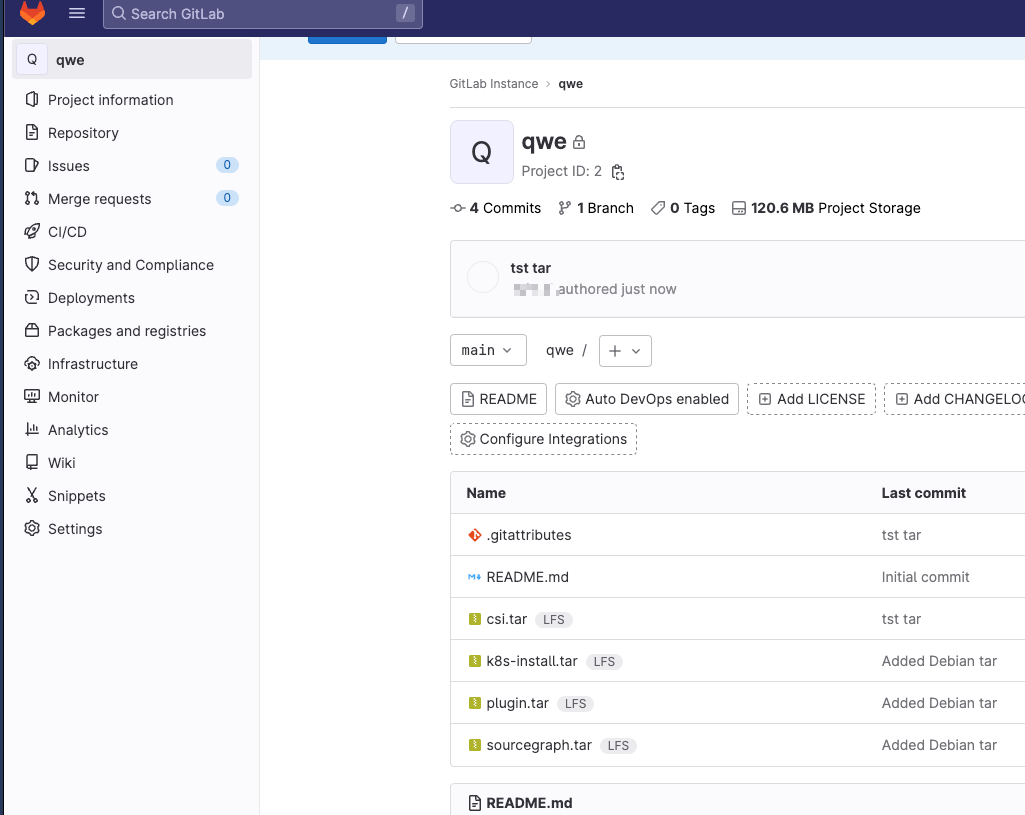The image size is (1025, 815).
Task: Open the qwe project sidebar header
Action: (132, 59)
